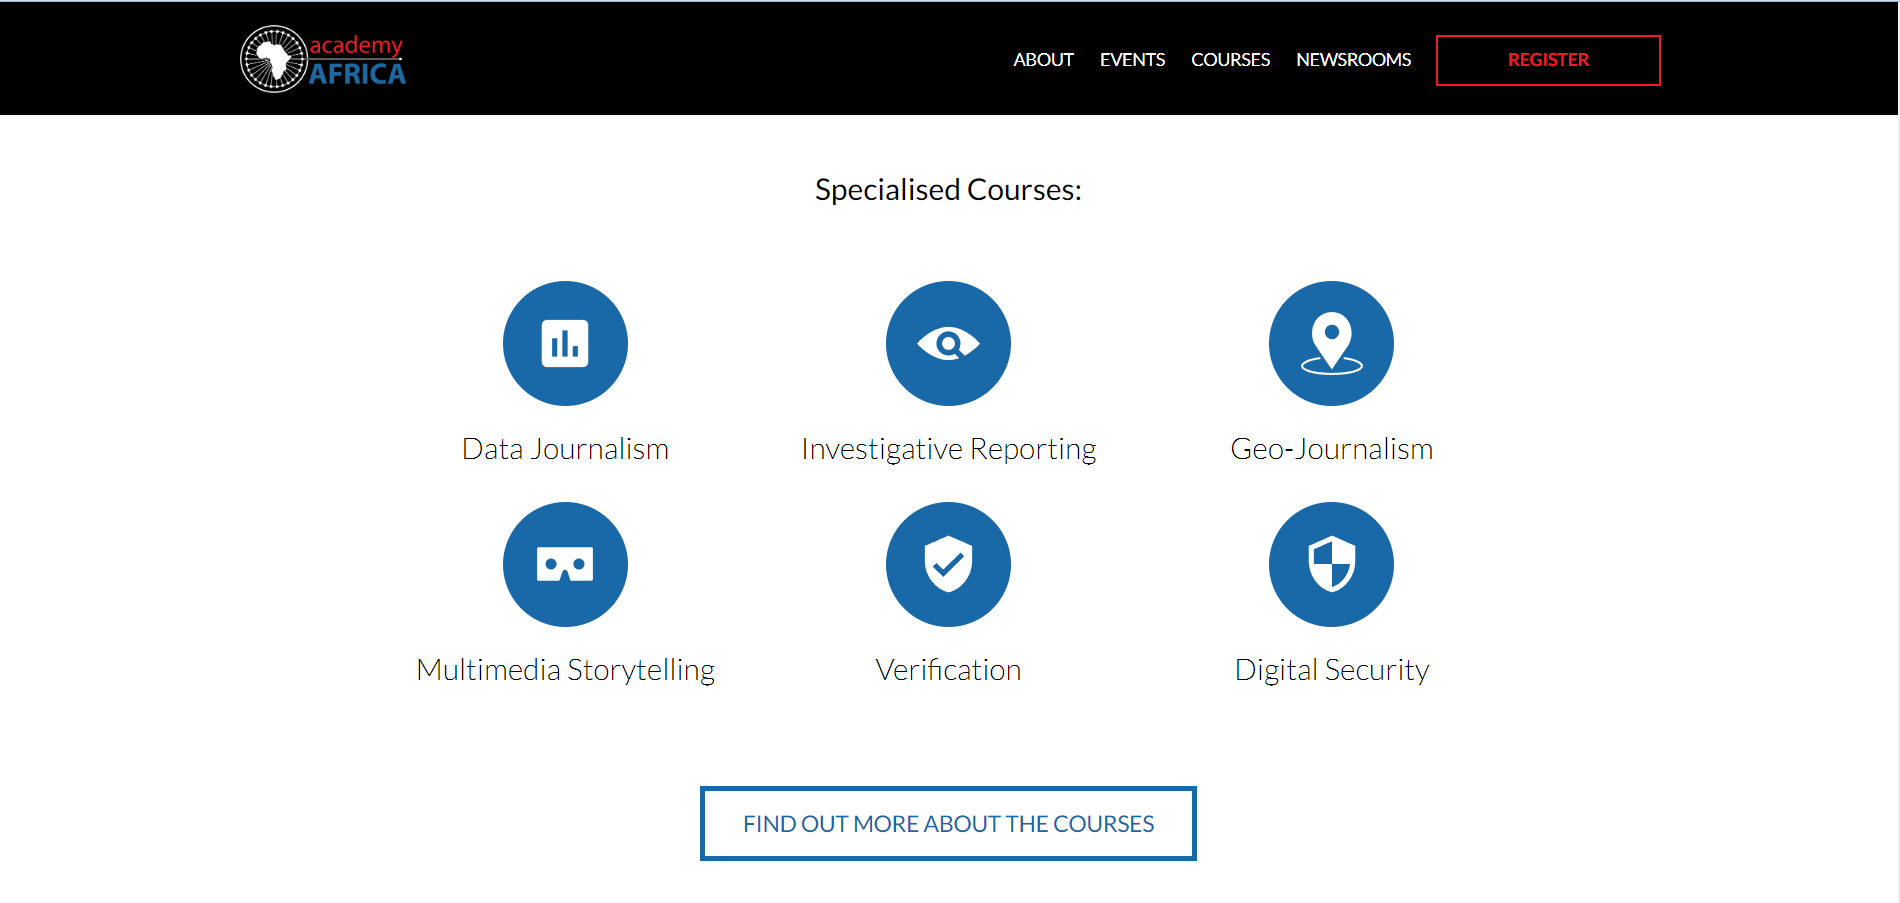The width and height of the screenshot is (1900, 903).
Task: Select the Geo-Journalism map pin icon
Action: [x=1331, y=343]
